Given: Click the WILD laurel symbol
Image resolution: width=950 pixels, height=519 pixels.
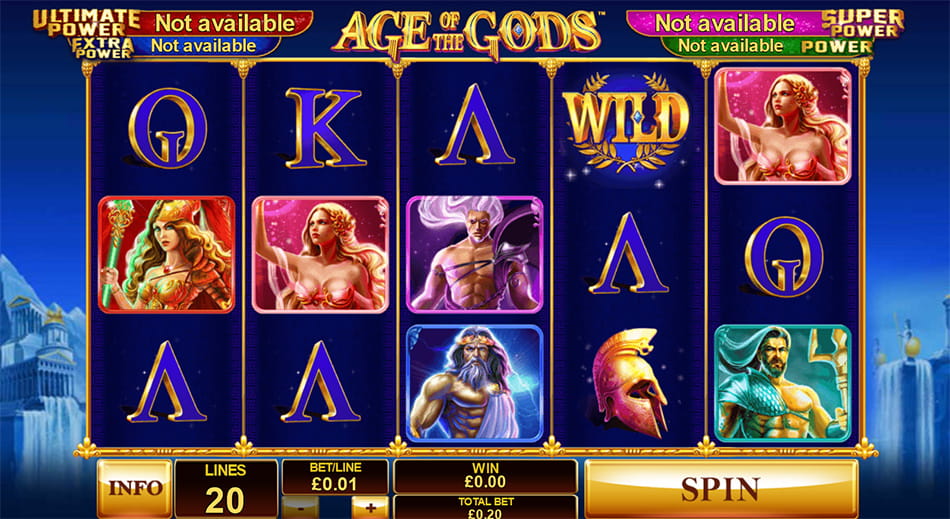Looking at the screenshot, I should point(628,123).
